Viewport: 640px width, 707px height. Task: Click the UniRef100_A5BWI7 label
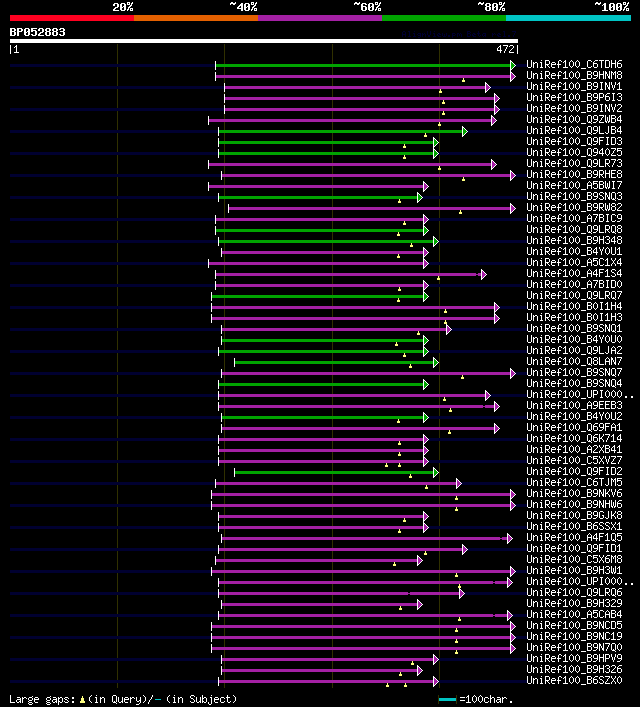tap(574, 185)
